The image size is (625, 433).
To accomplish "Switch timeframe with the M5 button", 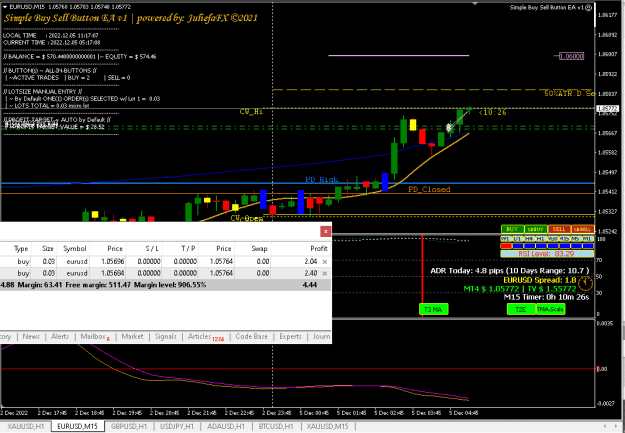I will tap(576, 239).
